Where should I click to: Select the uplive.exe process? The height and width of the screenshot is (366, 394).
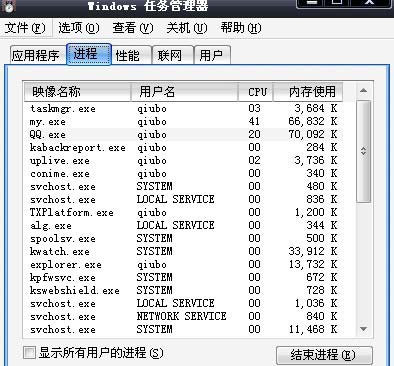(x=183, y=161)
